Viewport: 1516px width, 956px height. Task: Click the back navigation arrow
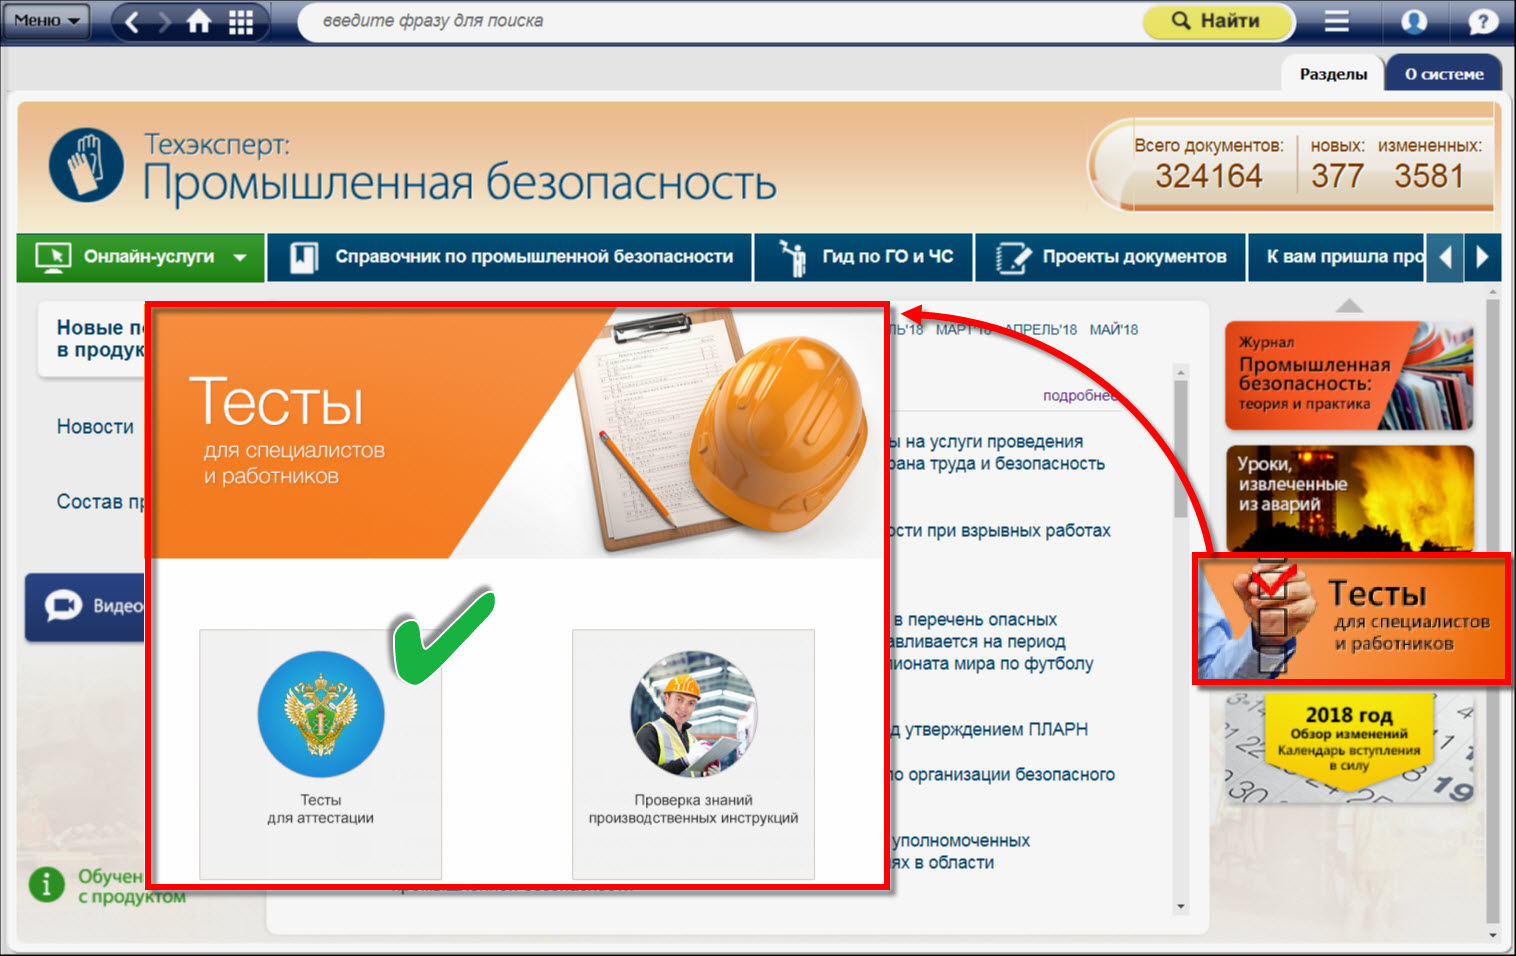coord(131,21)
